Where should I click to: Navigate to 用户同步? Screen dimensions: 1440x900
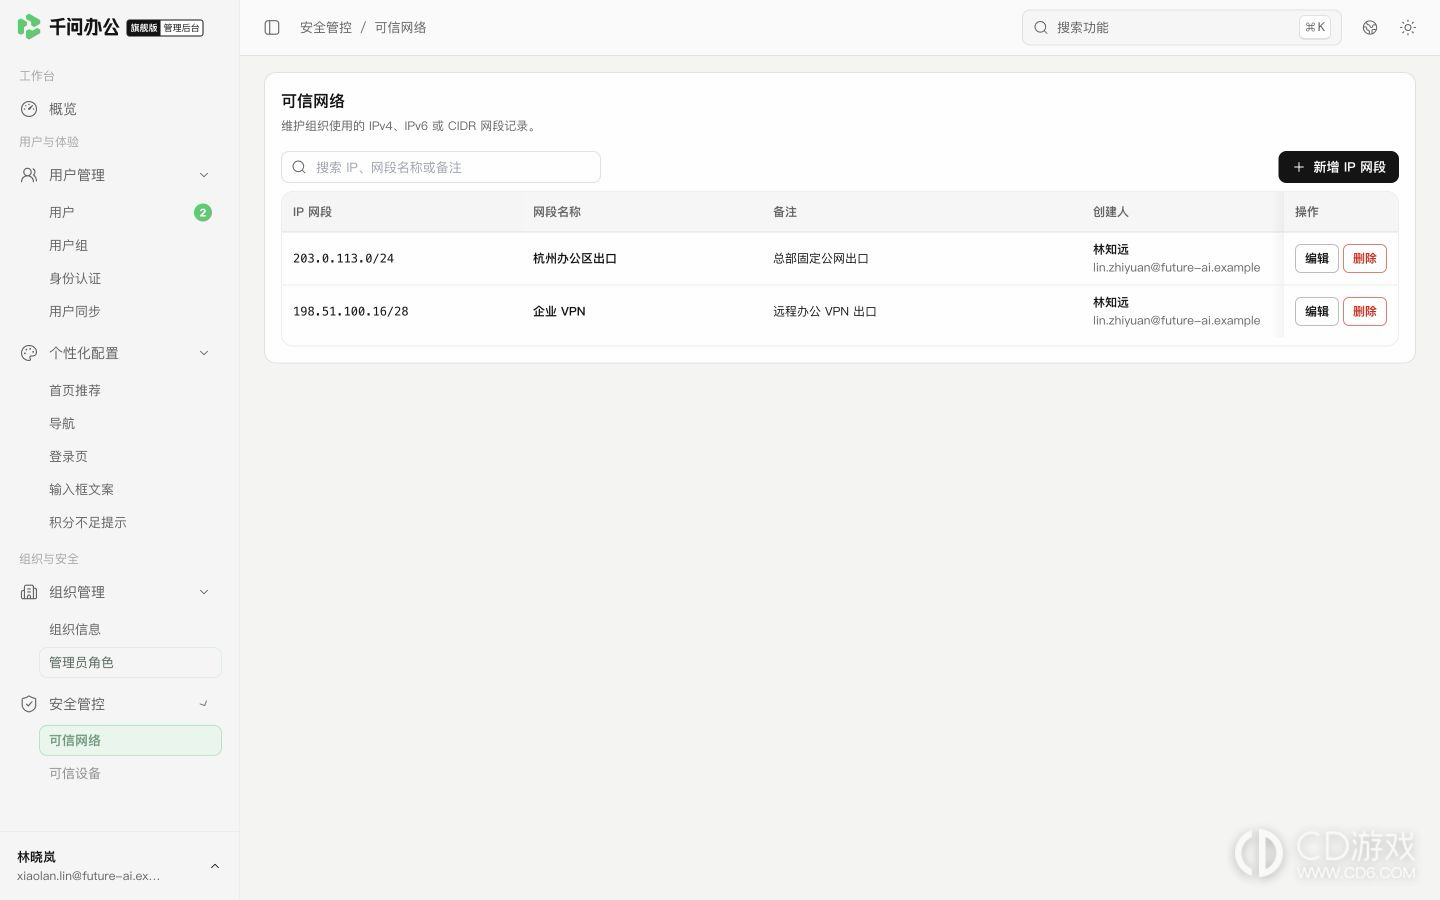click(130, 311)
